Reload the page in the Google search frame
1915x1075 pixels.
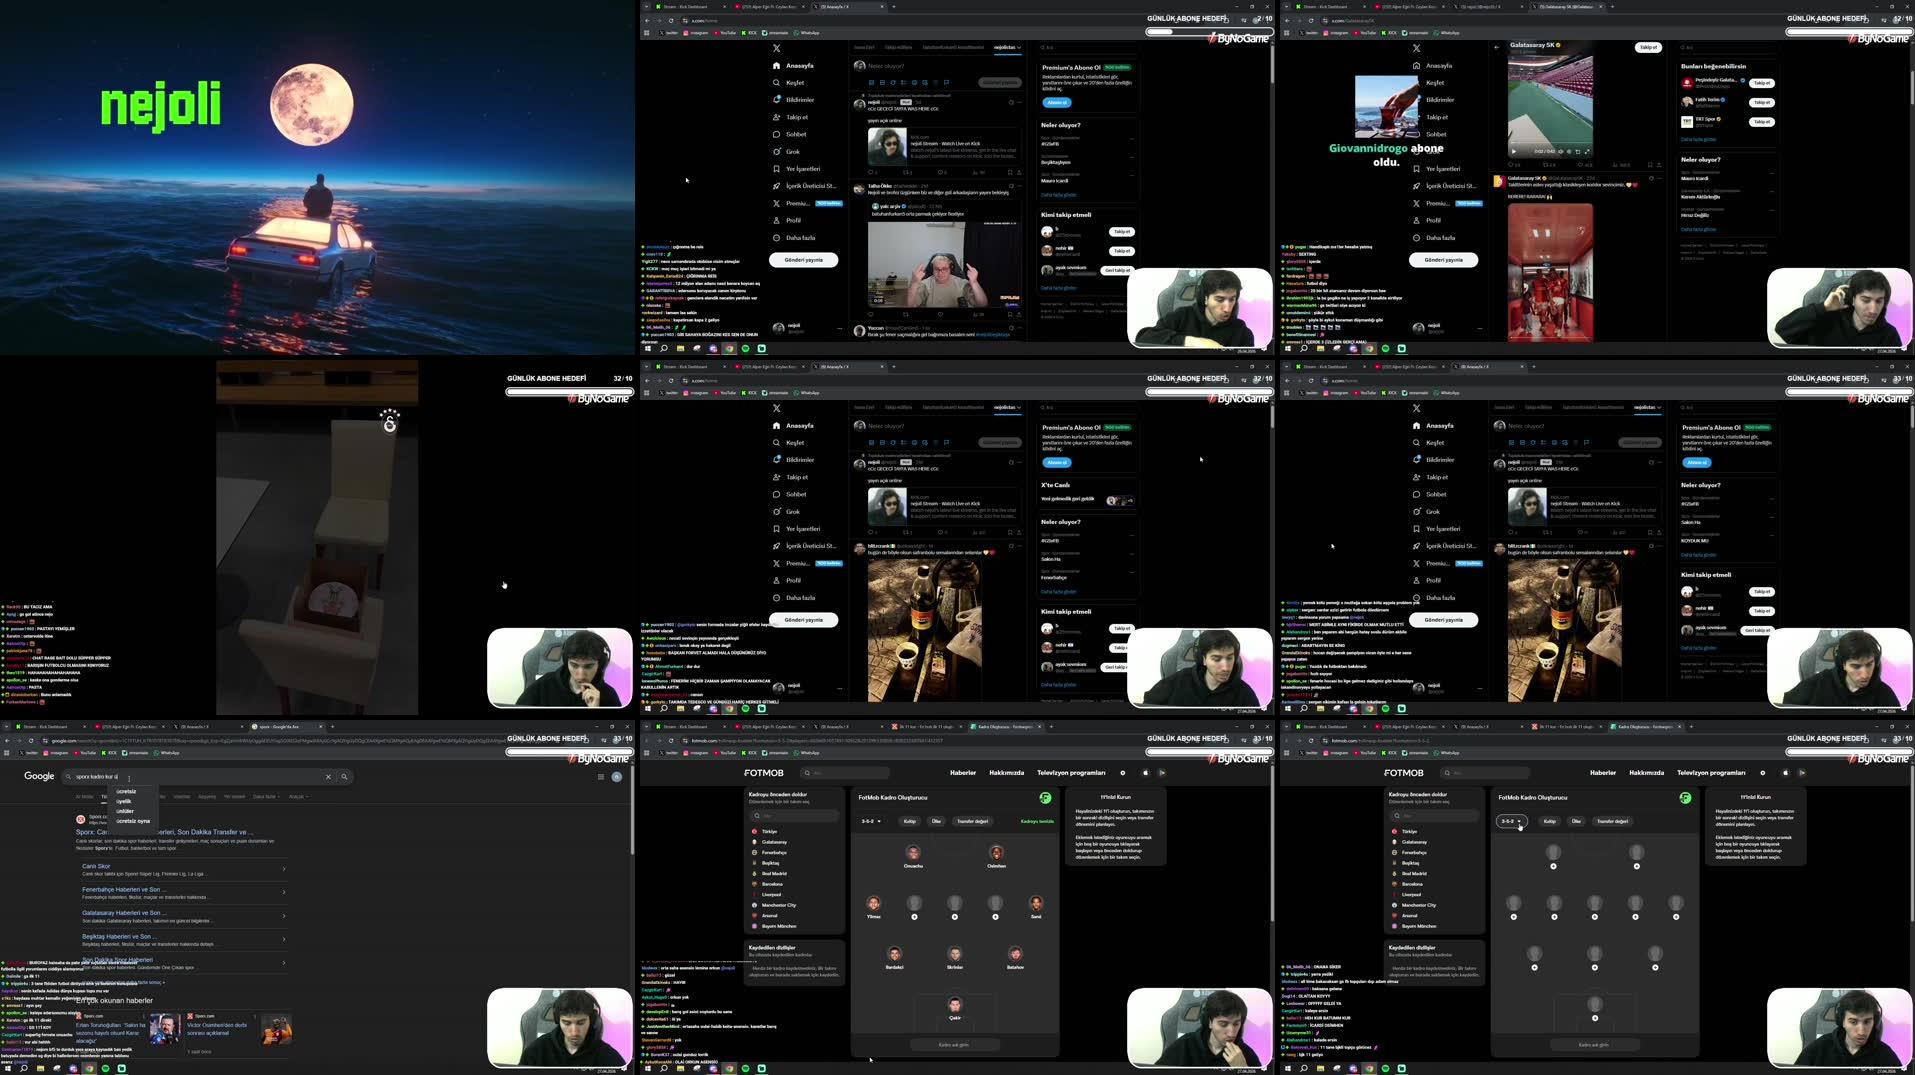point(31,741)
